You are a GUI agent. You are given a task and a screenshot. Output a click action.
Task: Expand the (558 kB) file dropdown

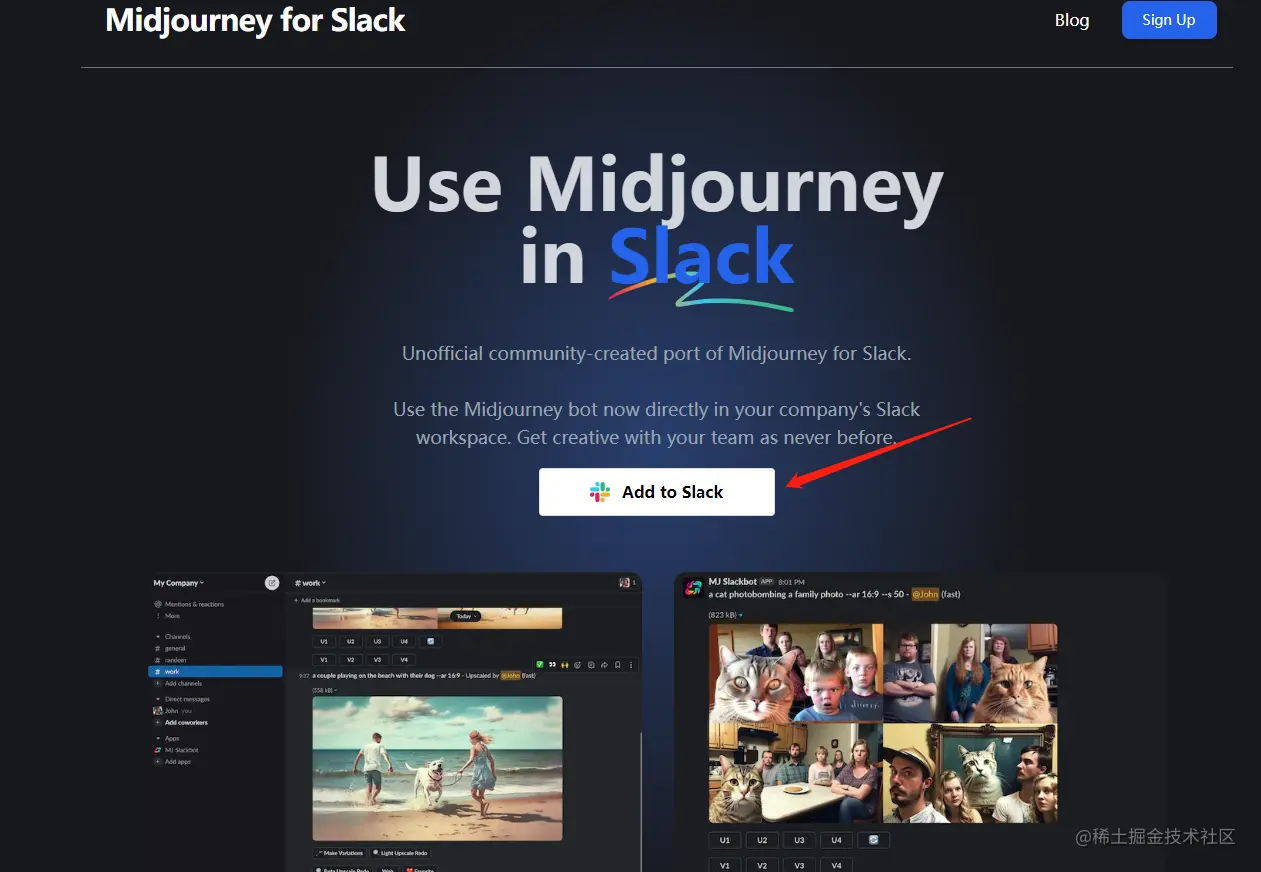coord(324,690)
